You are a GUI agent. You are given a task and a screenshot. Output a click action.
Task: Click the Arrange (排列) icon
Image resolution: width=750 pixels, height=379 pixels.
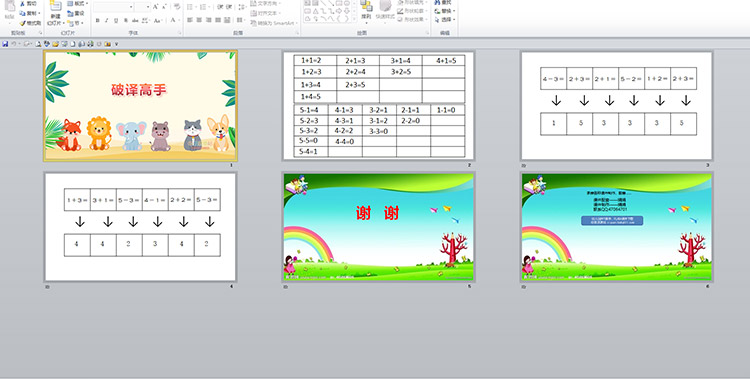366,11
